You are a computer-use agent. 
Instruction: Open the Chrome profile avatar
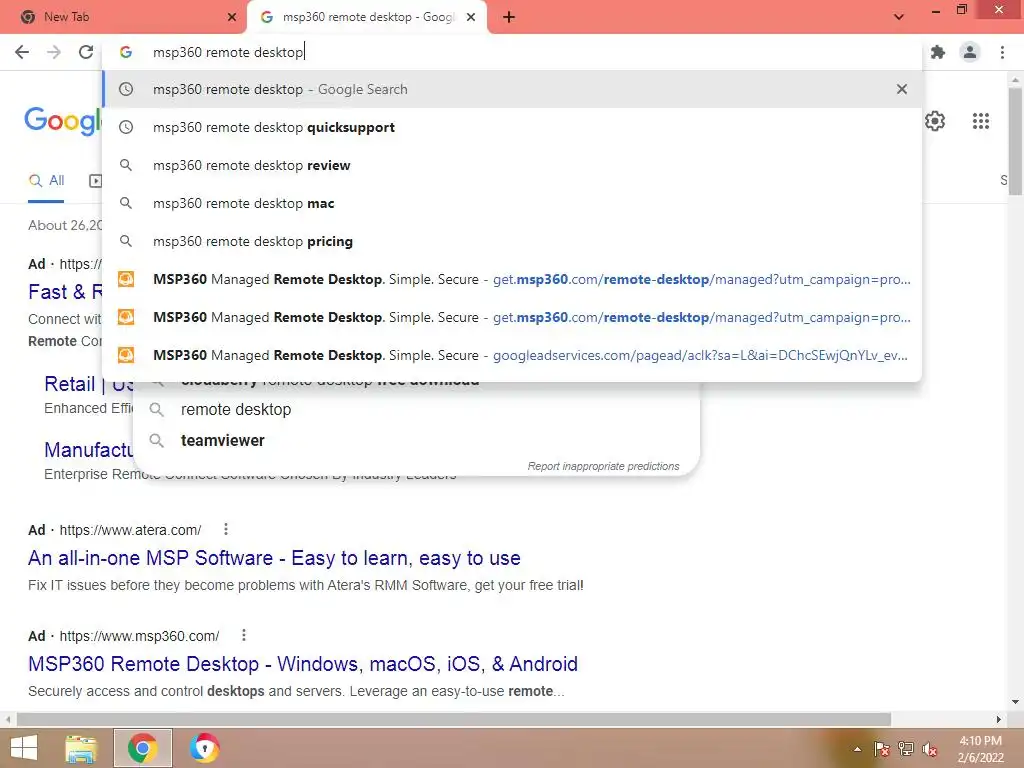(x=970, y=52)
